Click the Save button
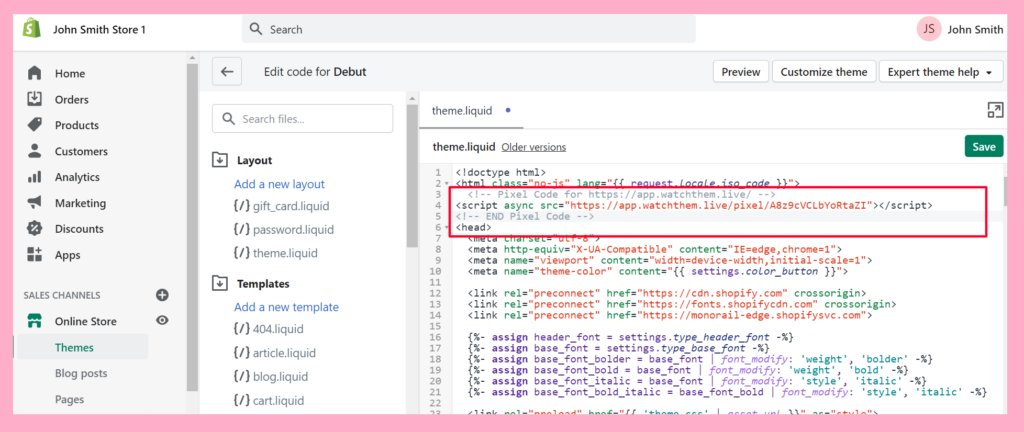1024x432 pixels. pyautogui.click(x=984, y=146)
